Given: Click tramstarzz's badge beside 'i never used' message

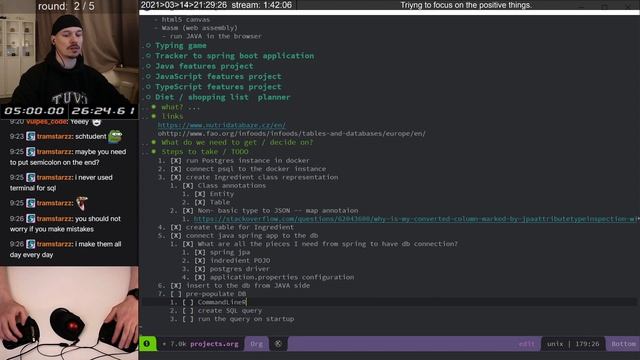Looking at the screenshot, I should 31,178.
